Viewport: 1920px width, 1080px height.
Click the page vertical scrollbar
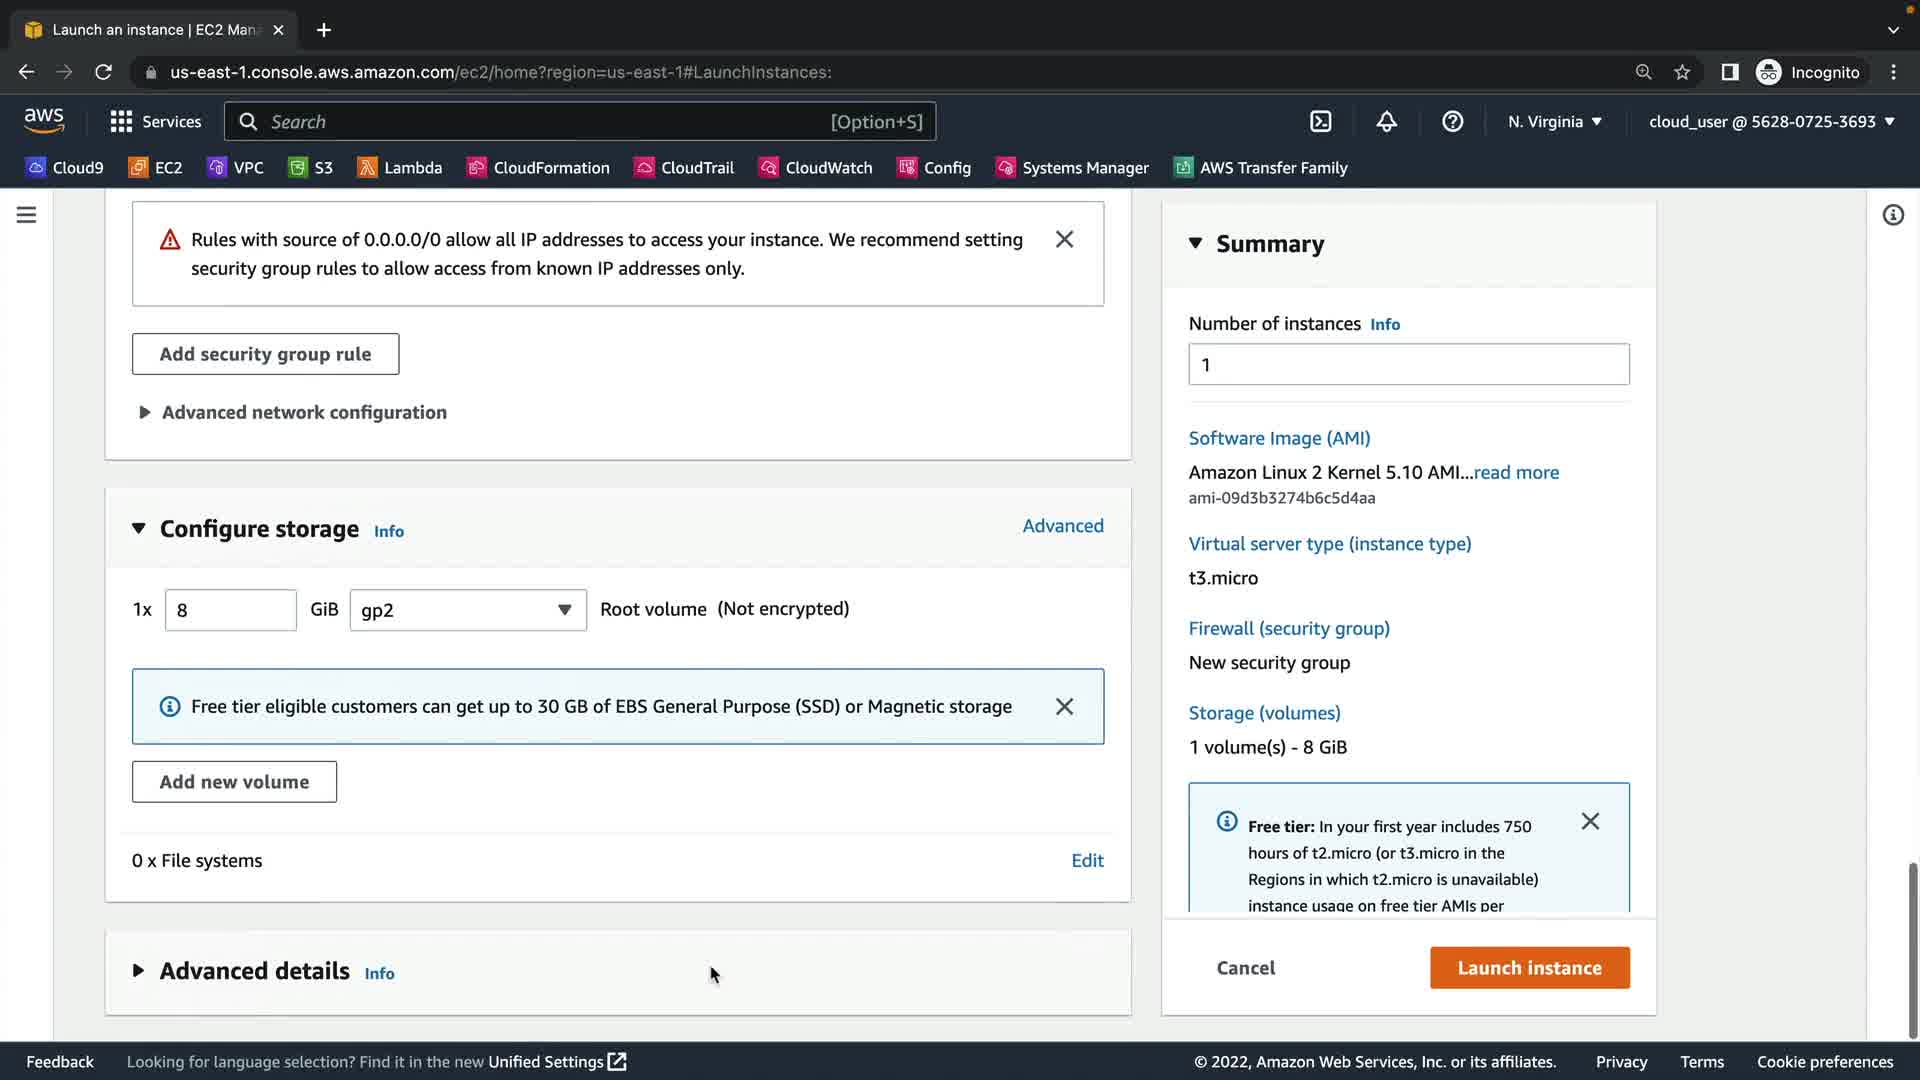click(x=1912, y=950)
